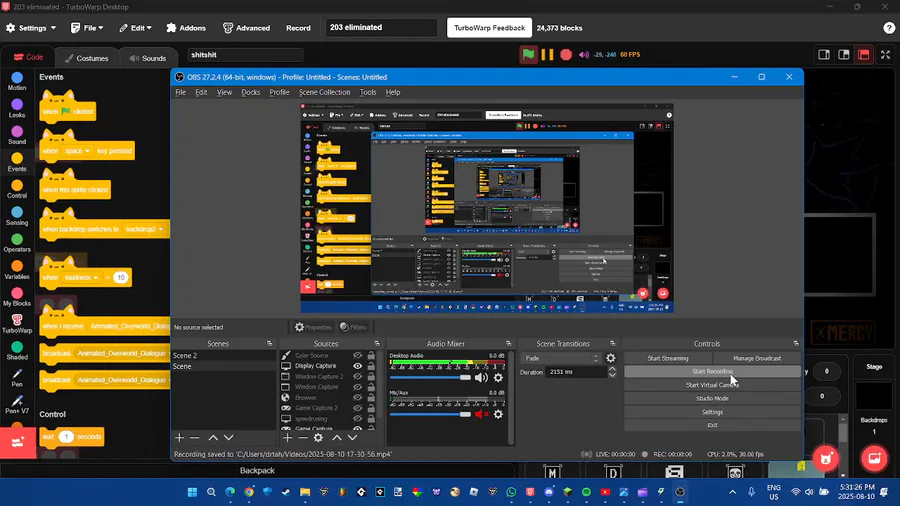Open Mic/Aux settings gear
The image size is (900, 506).
coord(498,414)
